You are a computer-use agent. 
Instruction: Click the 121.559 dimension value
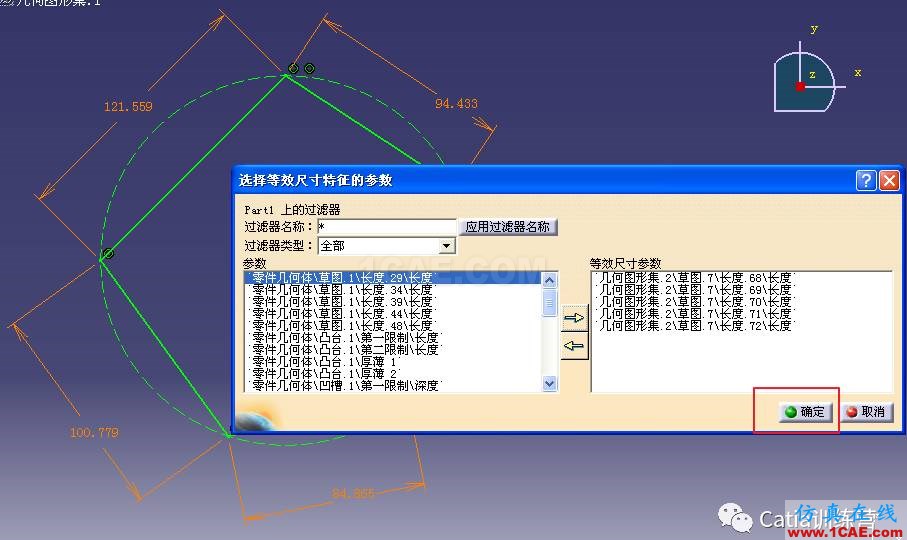point(128,106)
